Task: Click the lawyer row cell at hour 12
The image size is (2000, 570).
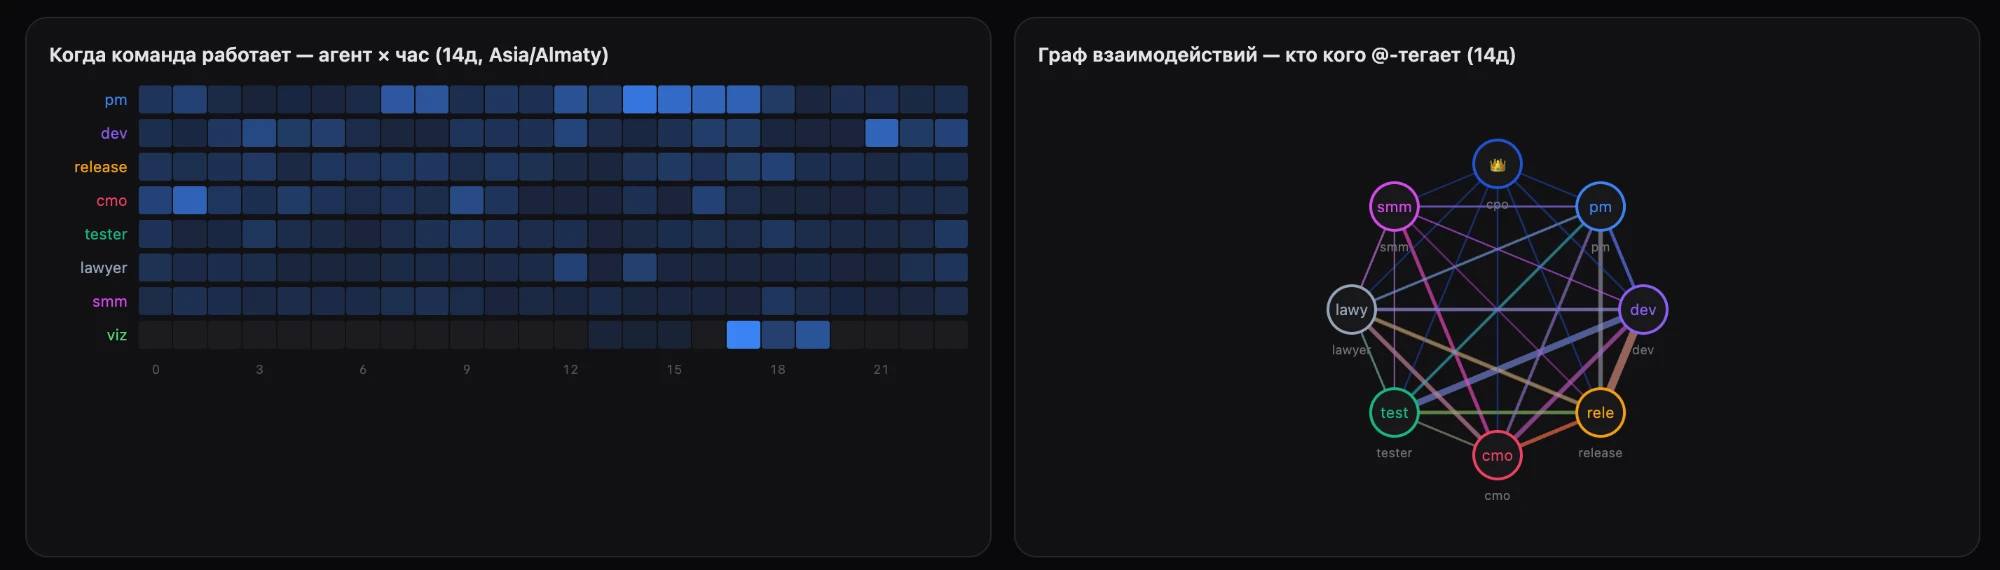Action: (570, 267)
